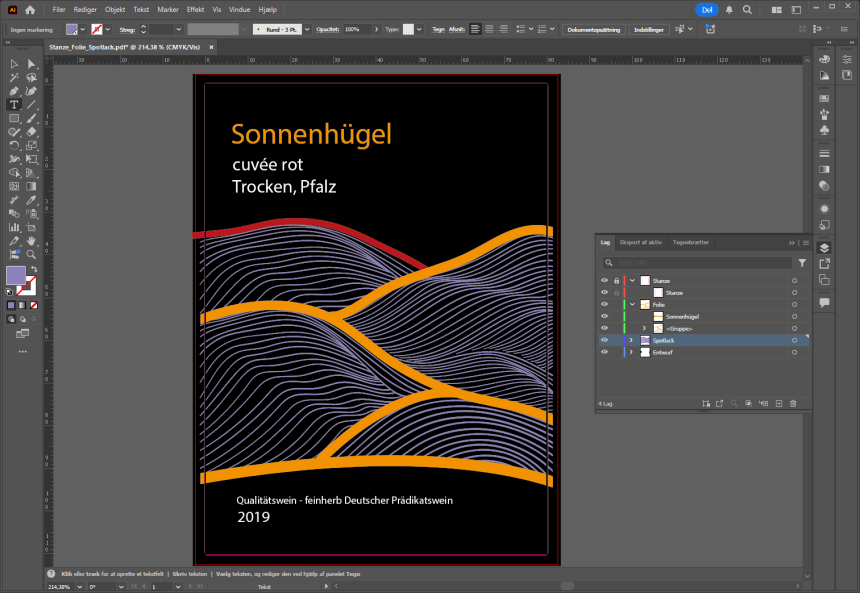This screenshot has width=860, height=593.
Task: Expand the Spotlack layer
Action: click(631, 340)
